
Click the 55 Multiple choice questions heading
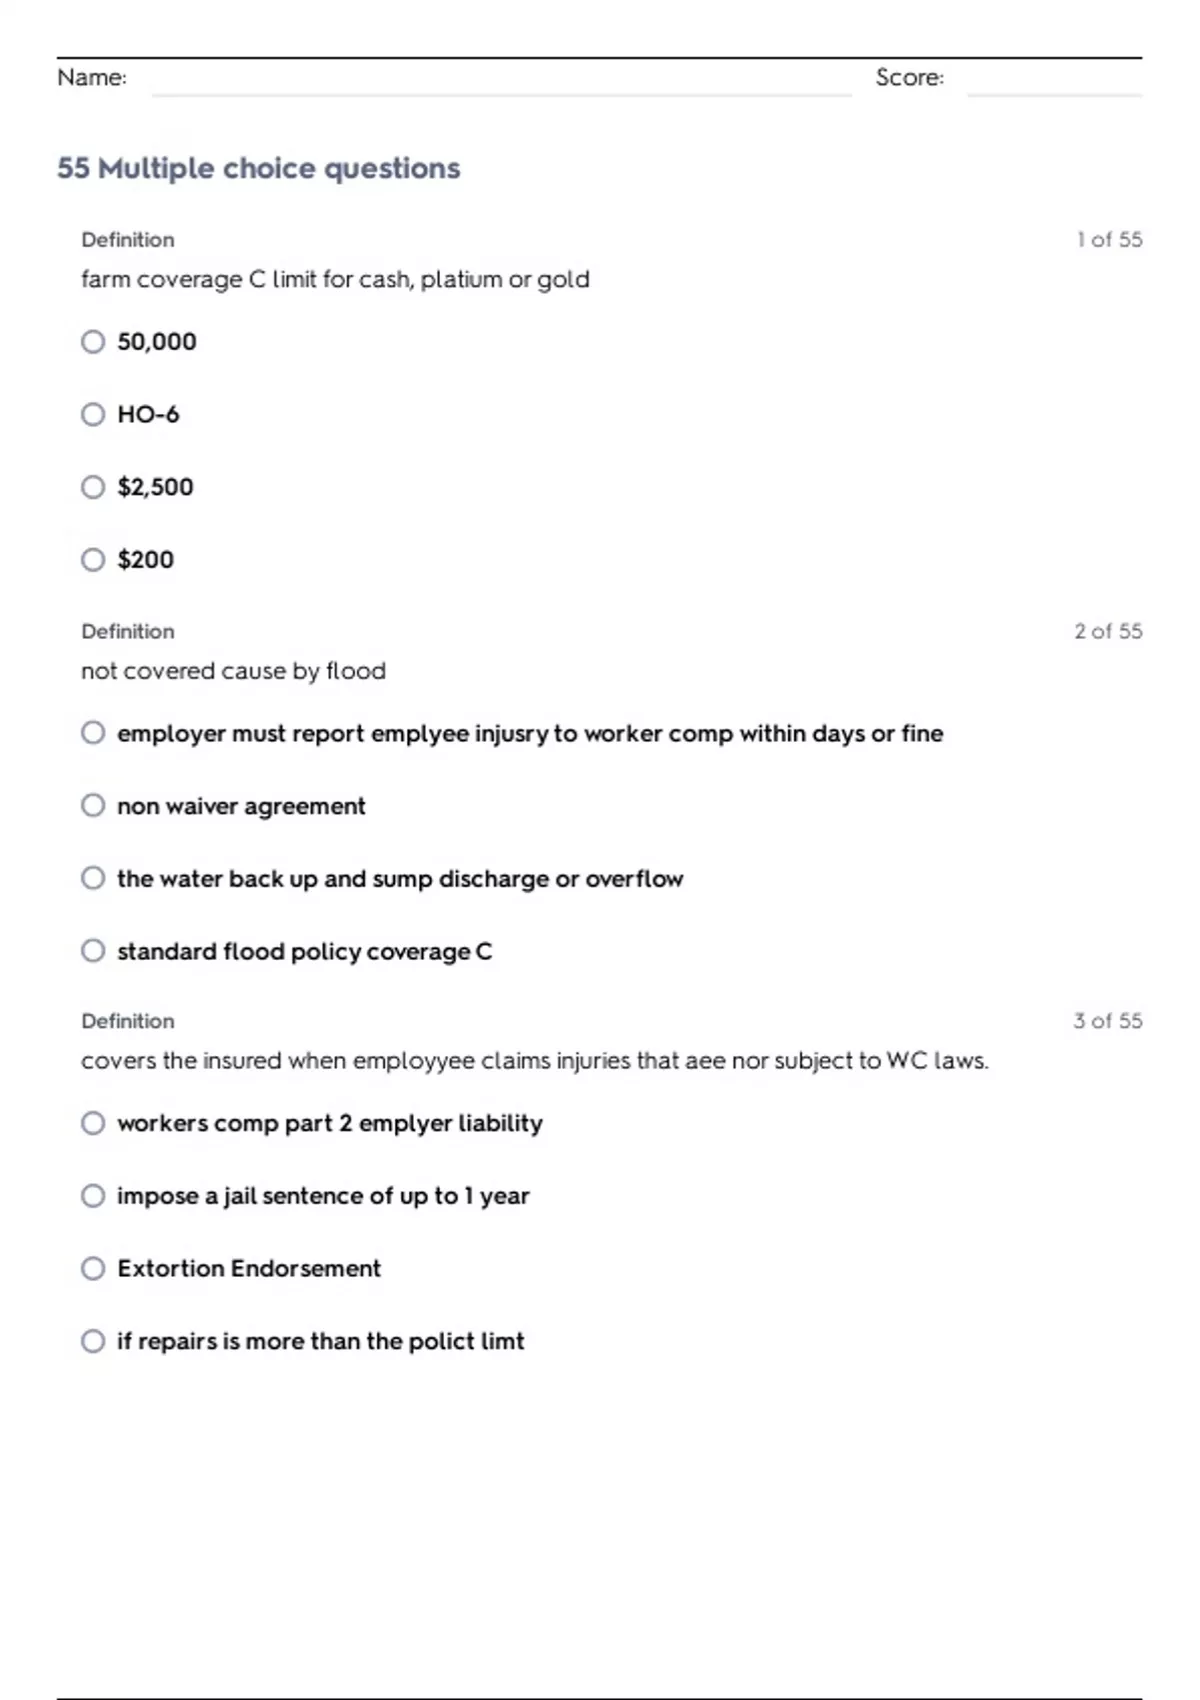[x=258, y=168]
